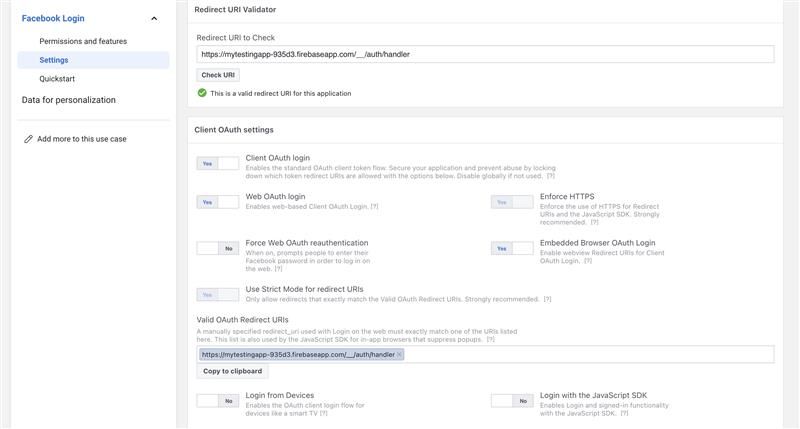Open help [?] for Valid OAuth Redirect URIs

(x=491, y=340)
